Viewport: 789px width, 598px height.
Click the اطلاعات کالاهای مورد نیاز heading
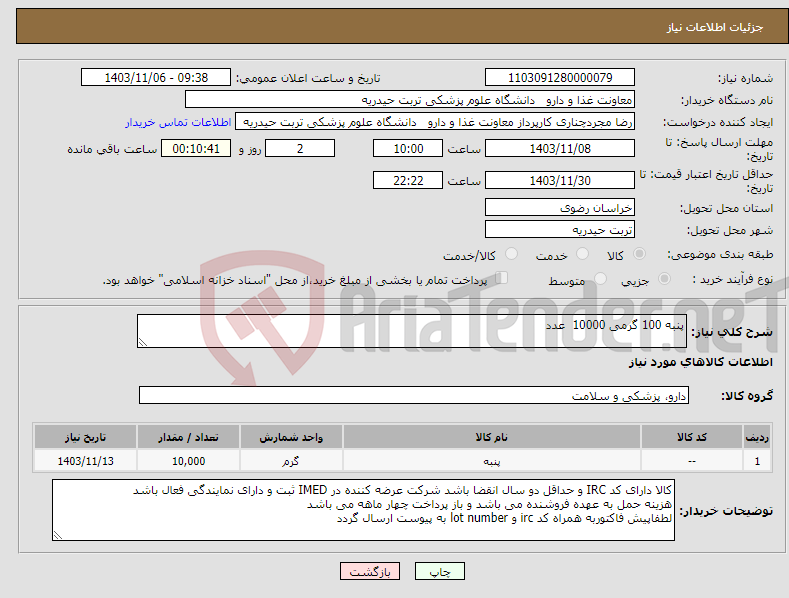[700, 362]
